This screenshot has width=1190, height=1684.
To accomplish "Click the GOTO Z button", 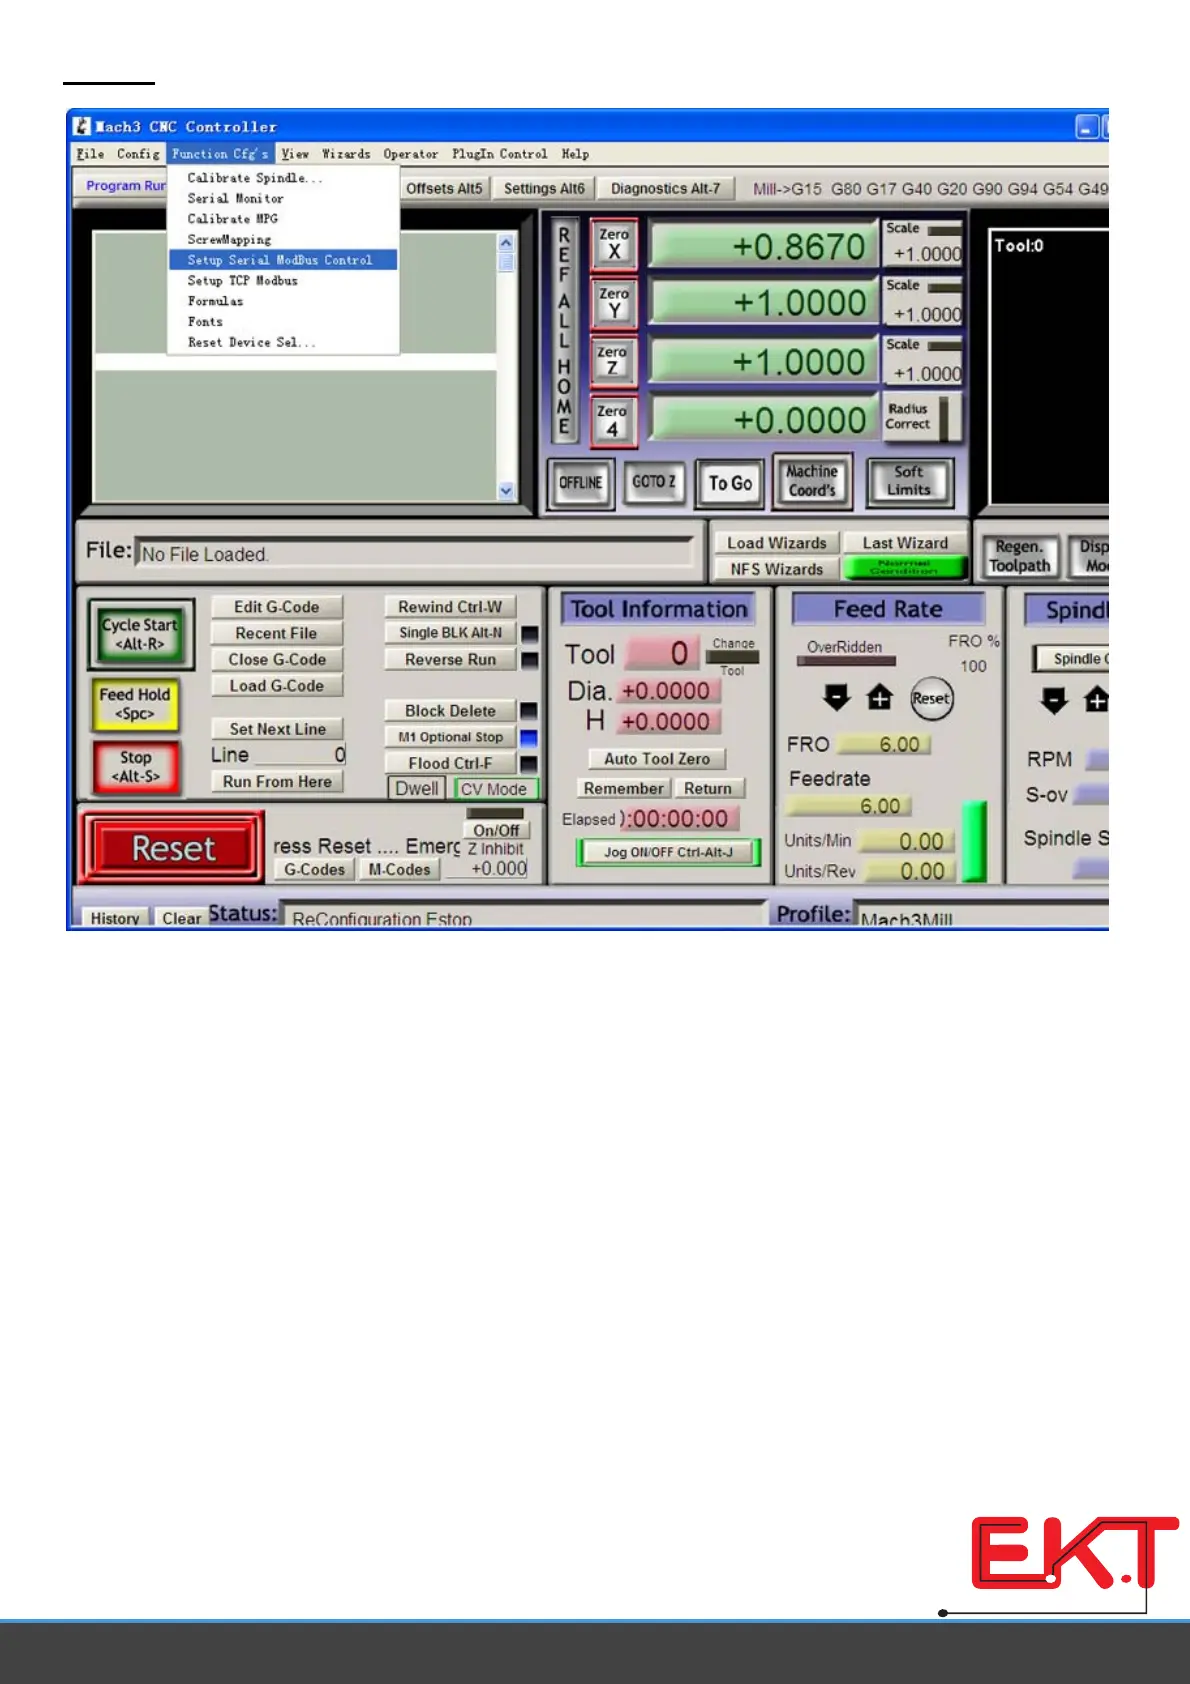I will (x=654, y=483).
